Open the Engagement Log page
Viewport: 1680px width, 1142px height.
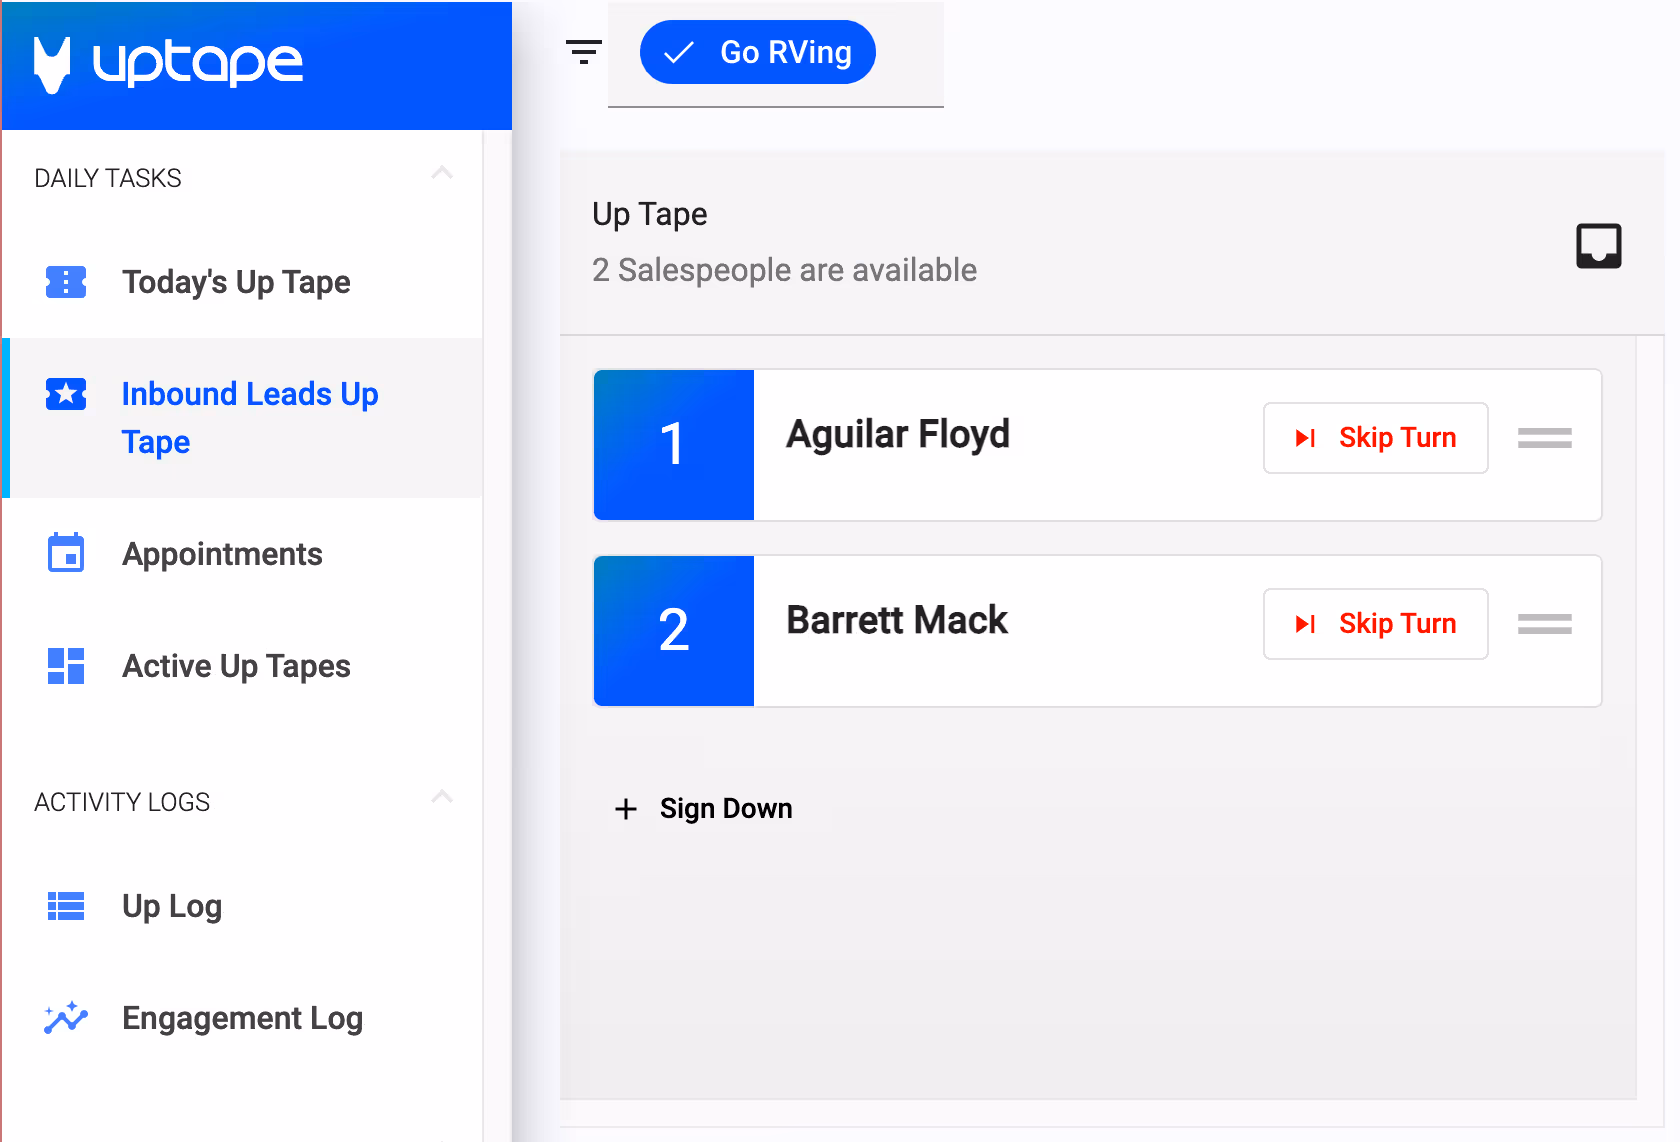[x=242, y=1018]
